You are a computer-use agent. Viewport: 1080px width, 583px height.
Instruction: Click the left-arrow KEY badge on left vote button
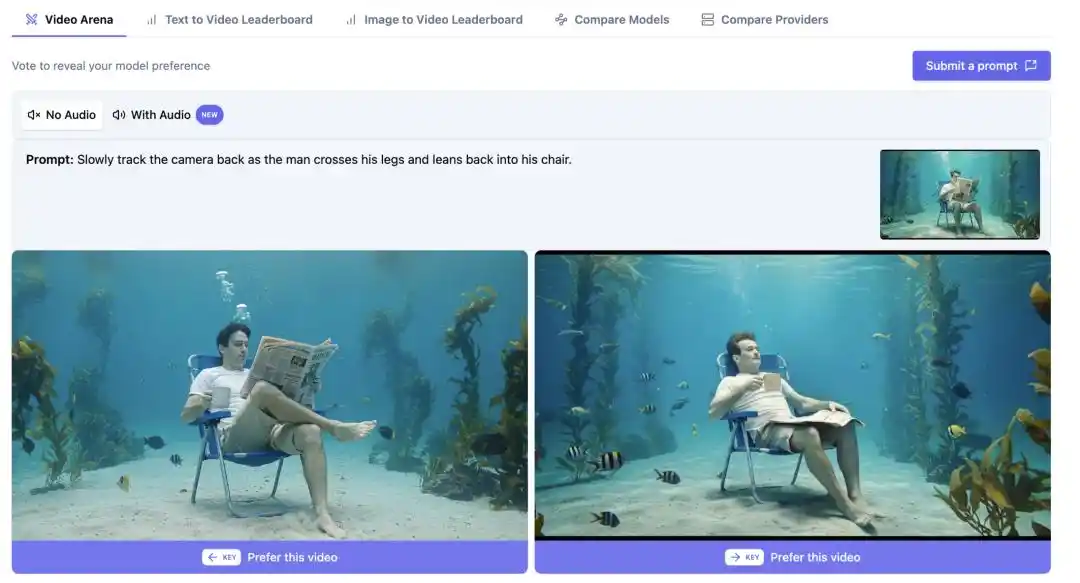[x=221, y=556]
